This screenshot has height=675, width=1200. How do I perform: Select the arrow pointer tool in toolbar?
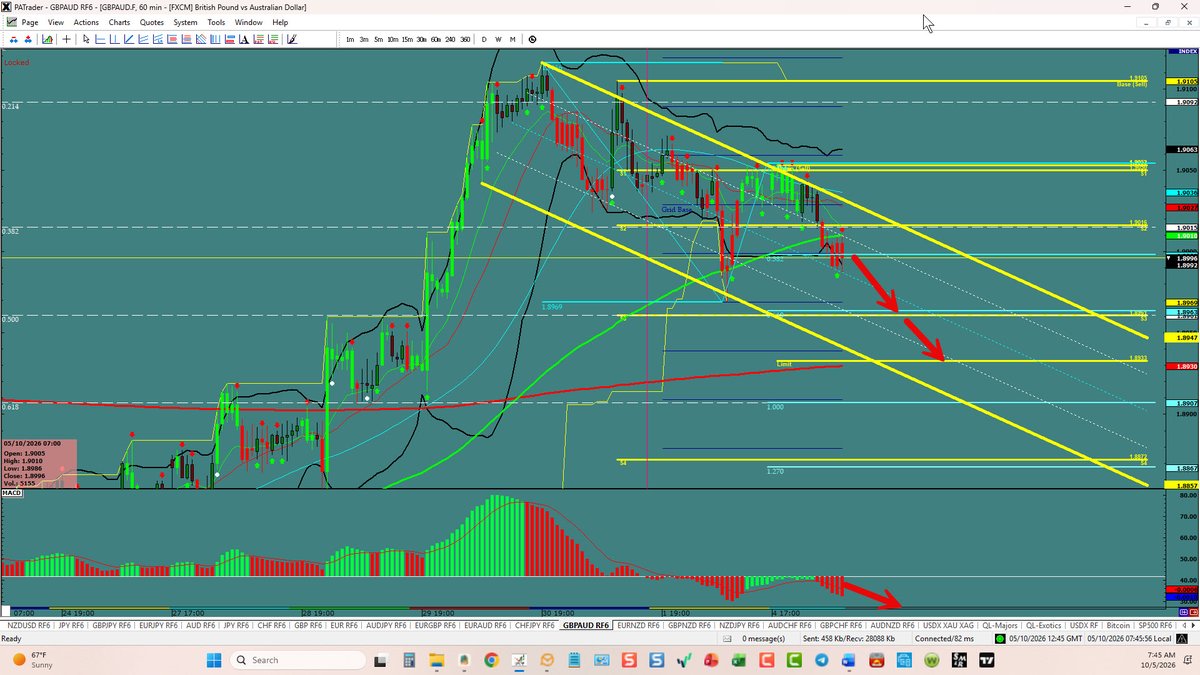point(87,39)
